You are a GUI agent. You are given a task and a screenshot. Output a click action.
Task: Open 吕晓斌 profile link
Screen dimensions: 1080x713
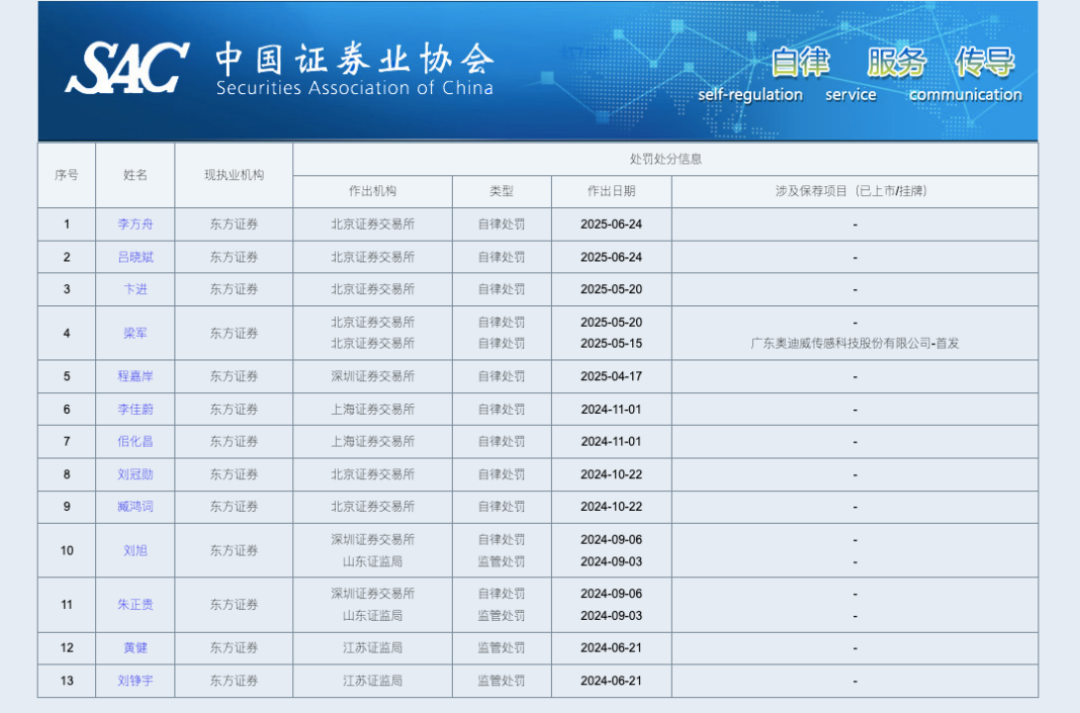135,257
